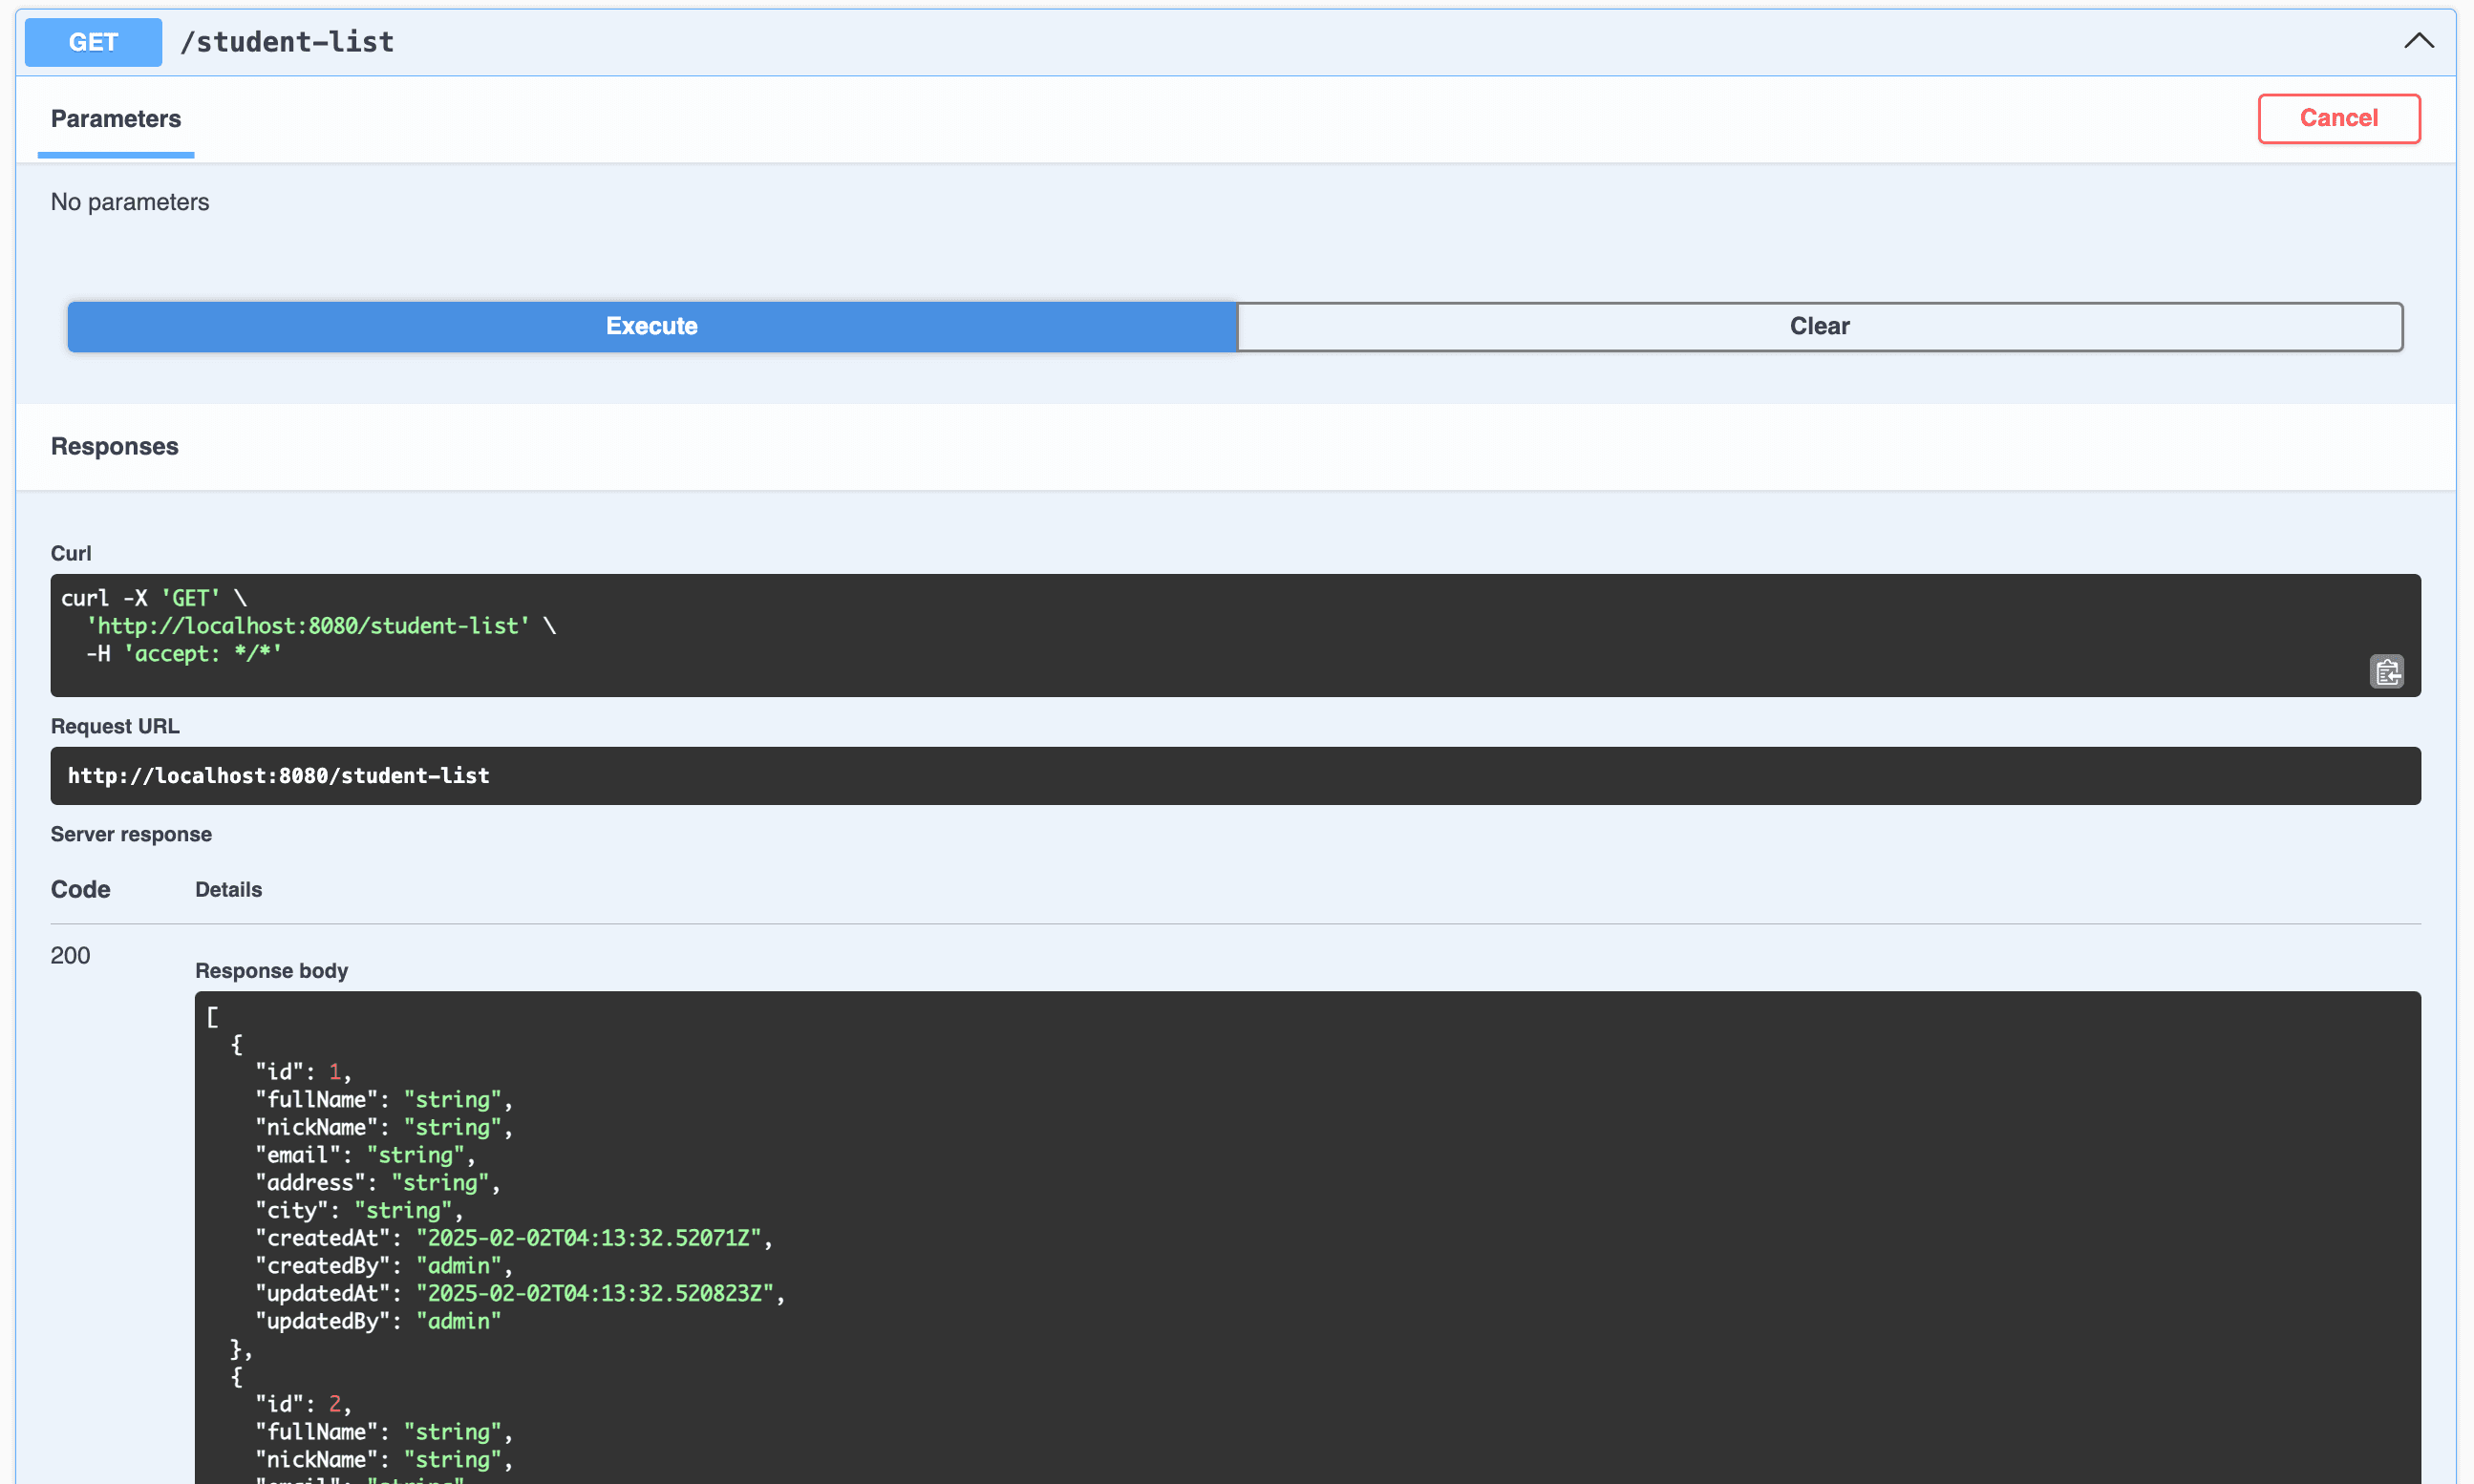The width and height of the screenshot is (2474, 1484).
Task: Click first record's nickName line
Action: (x=384, y=1127)
